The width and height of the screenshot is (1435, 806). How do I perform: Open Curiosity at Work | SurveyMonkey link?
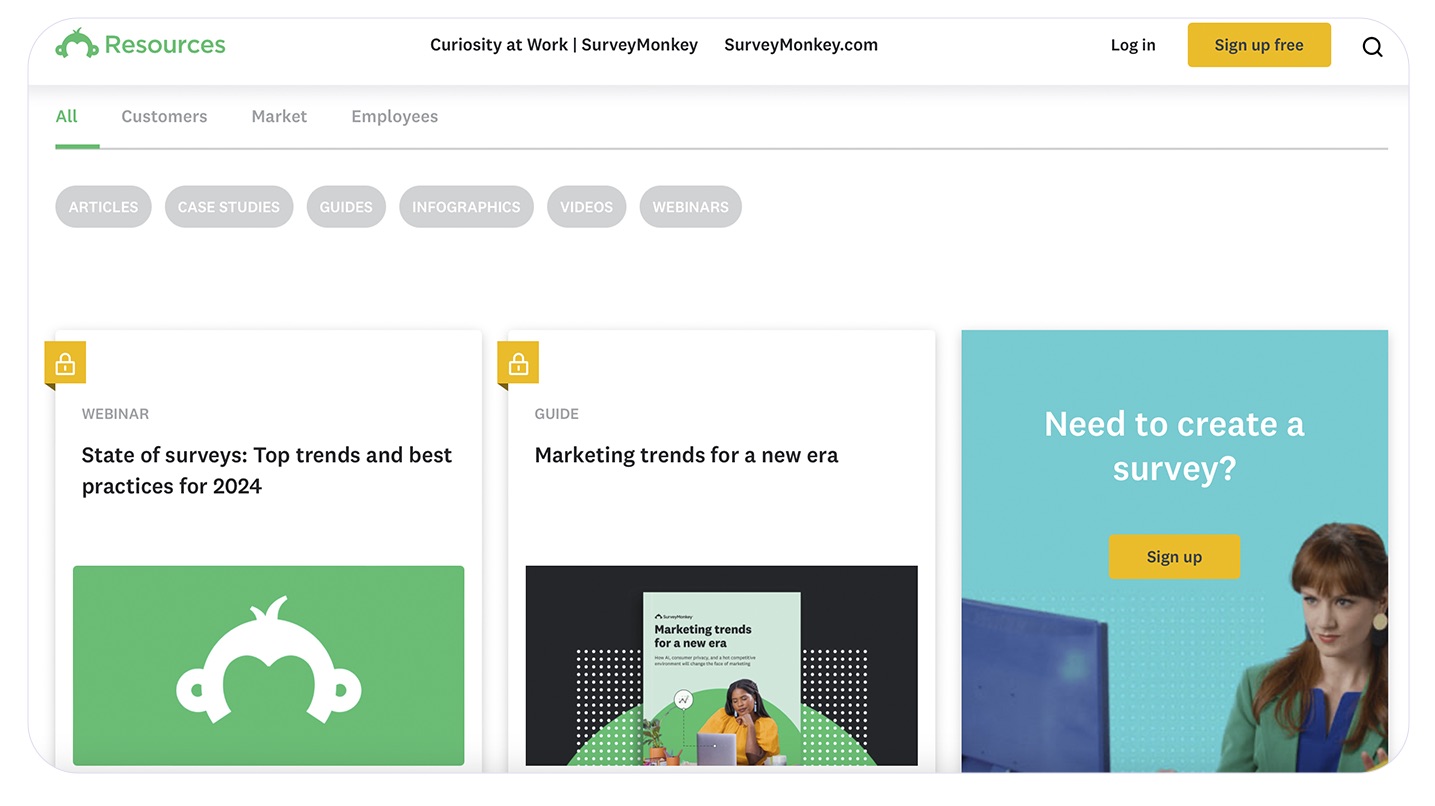pyautogui.click(x=563, y=45)
